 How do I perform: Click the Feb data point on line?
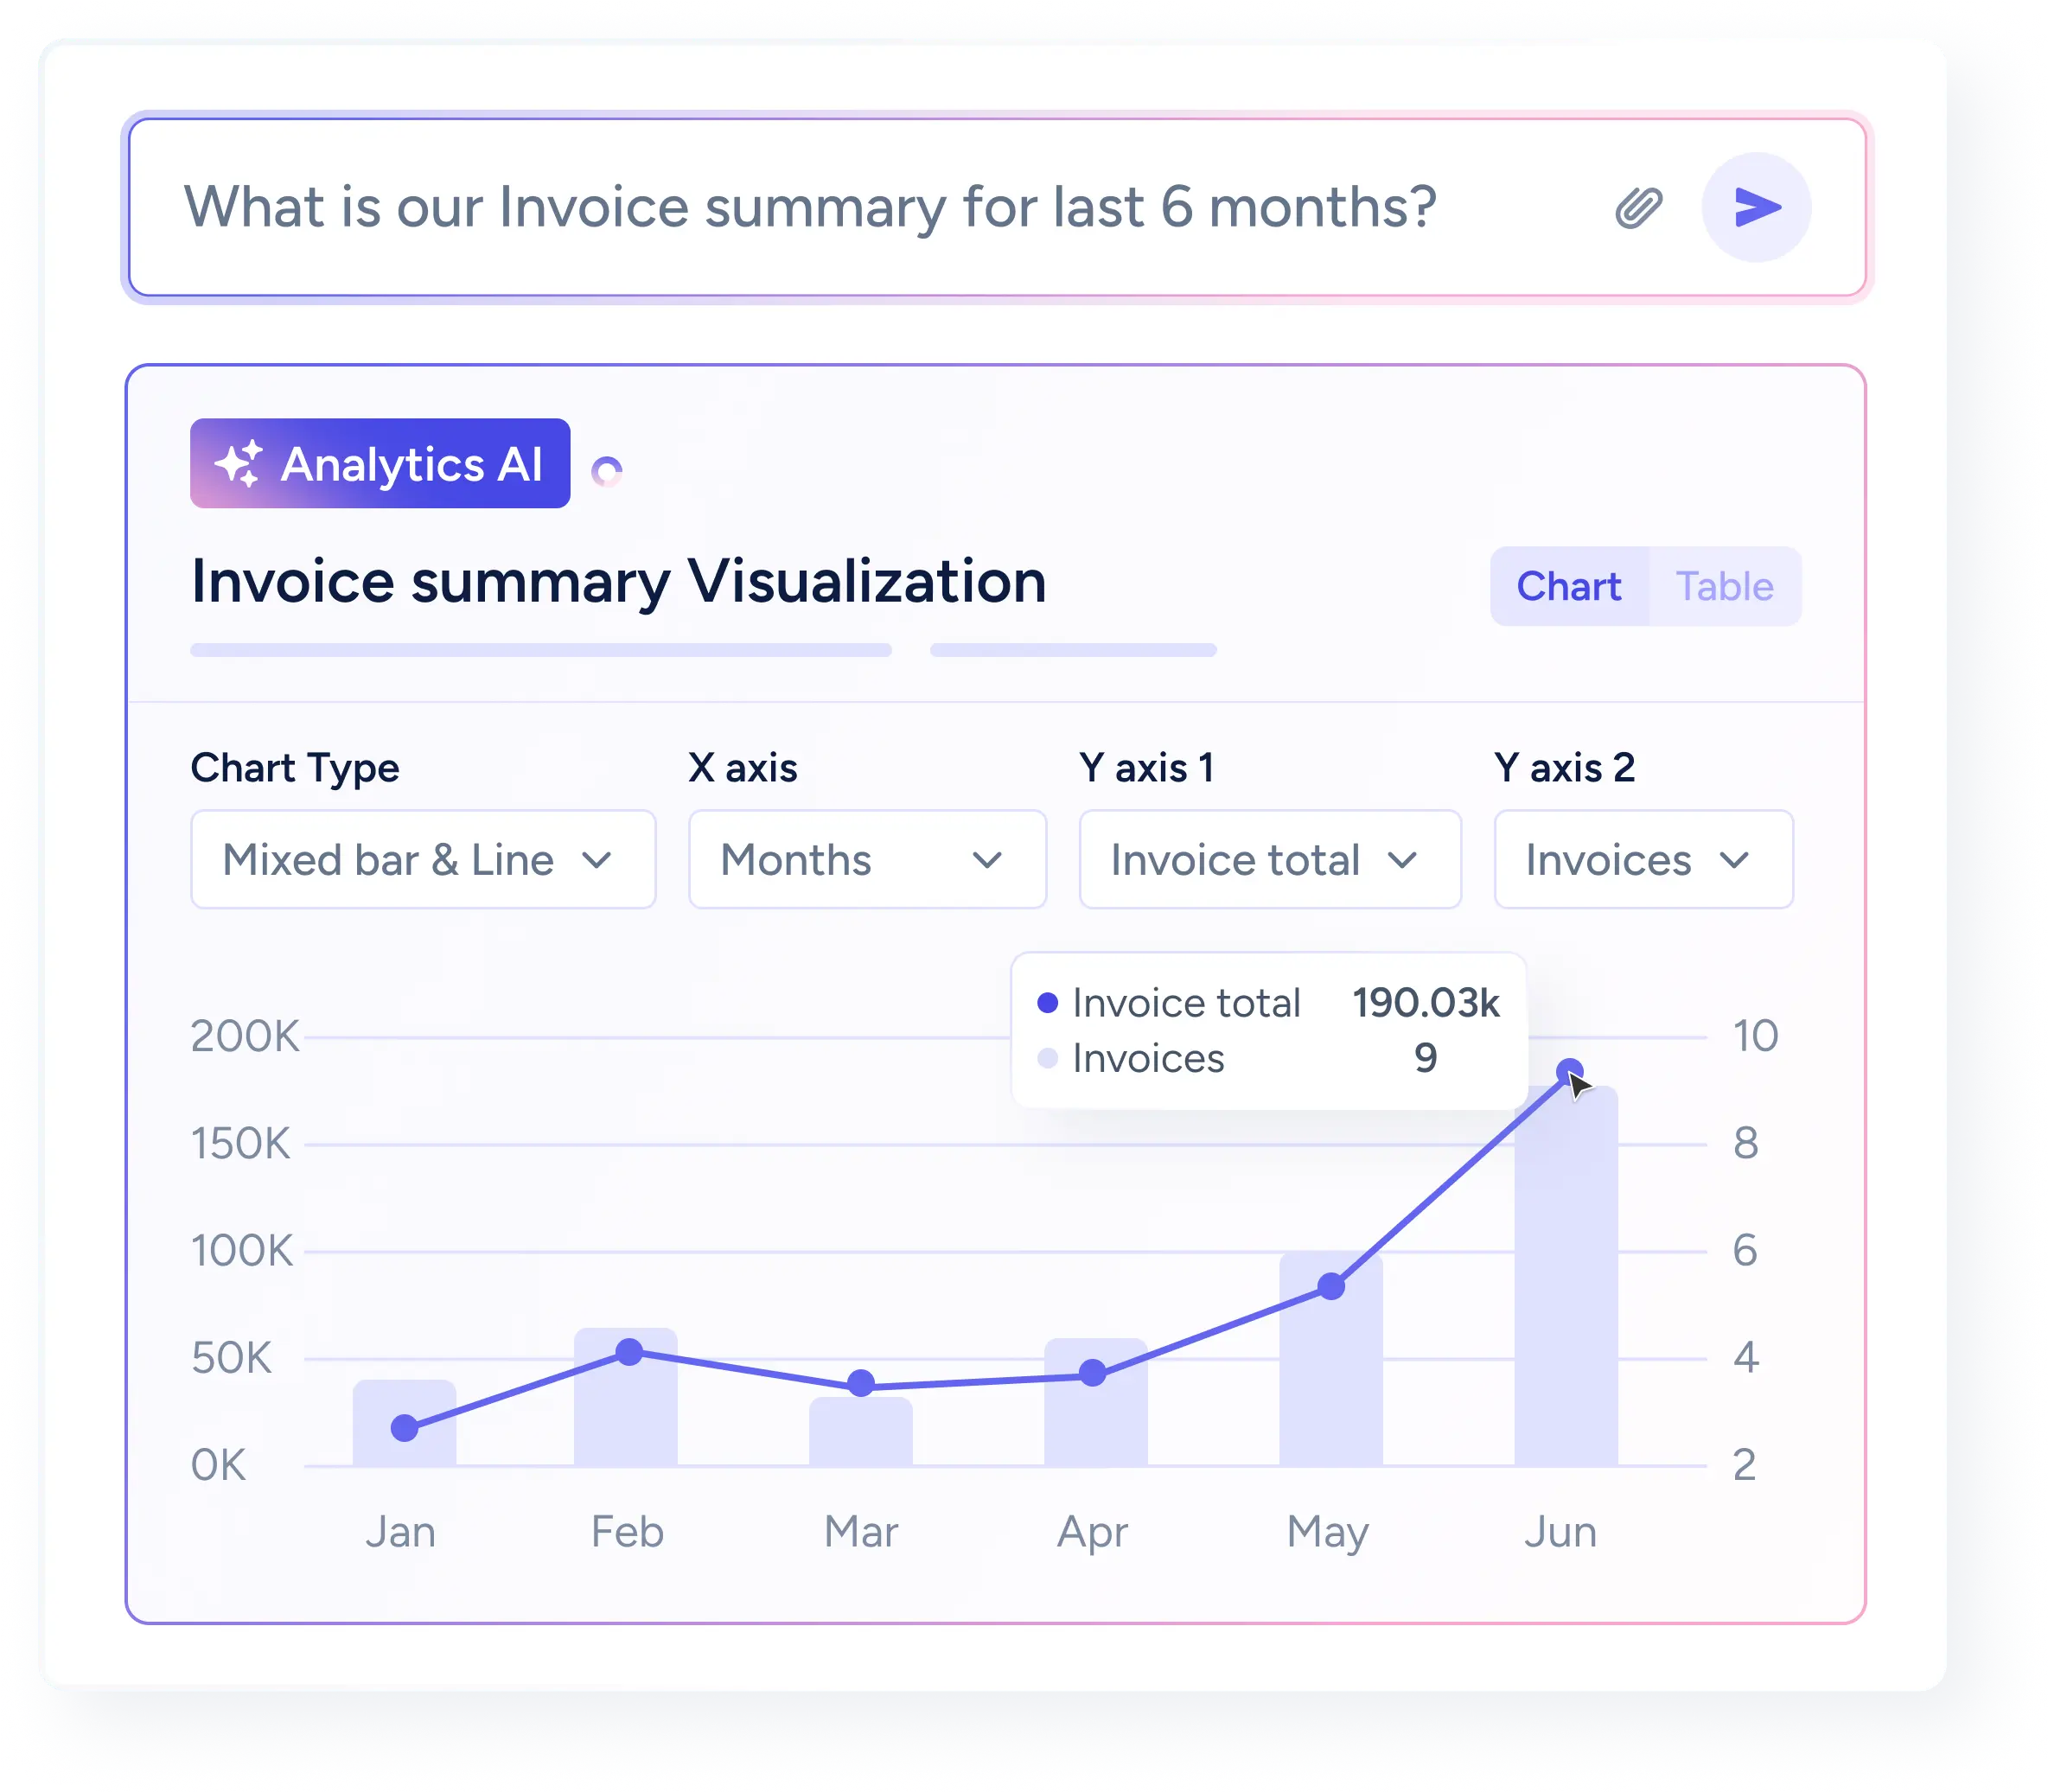click(629, 1352)
